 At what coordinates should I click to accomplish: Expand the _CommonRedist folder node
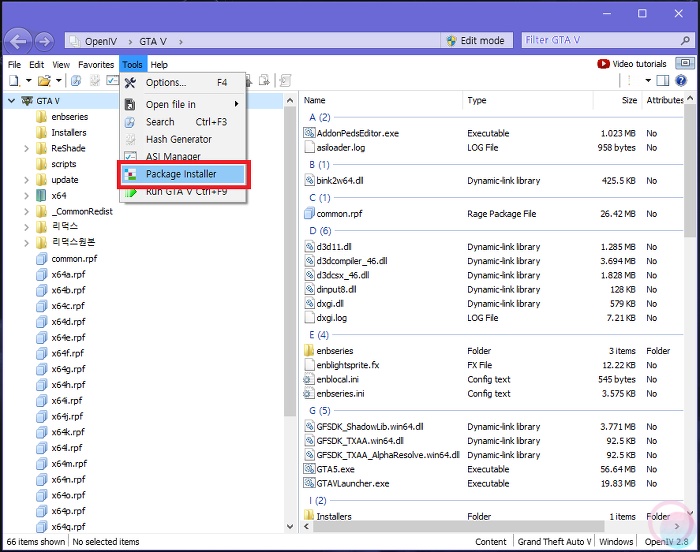click(x=26, y=212)
